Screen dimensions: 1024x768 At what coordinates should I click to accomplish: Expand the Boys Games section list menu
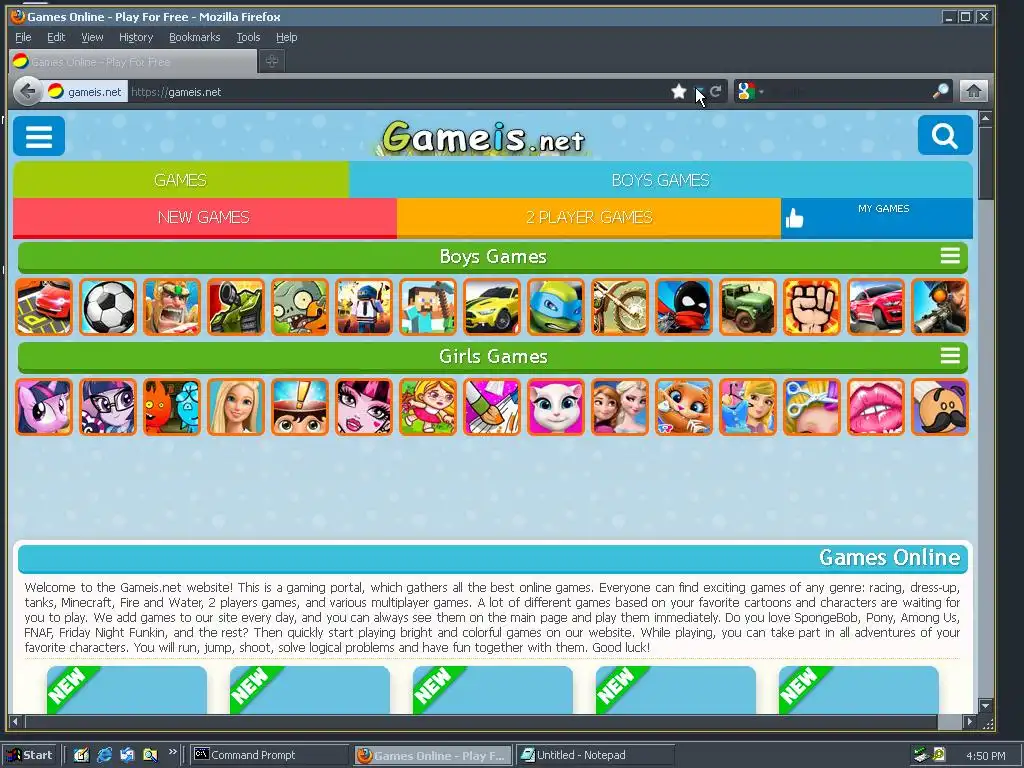click(950, 256)
